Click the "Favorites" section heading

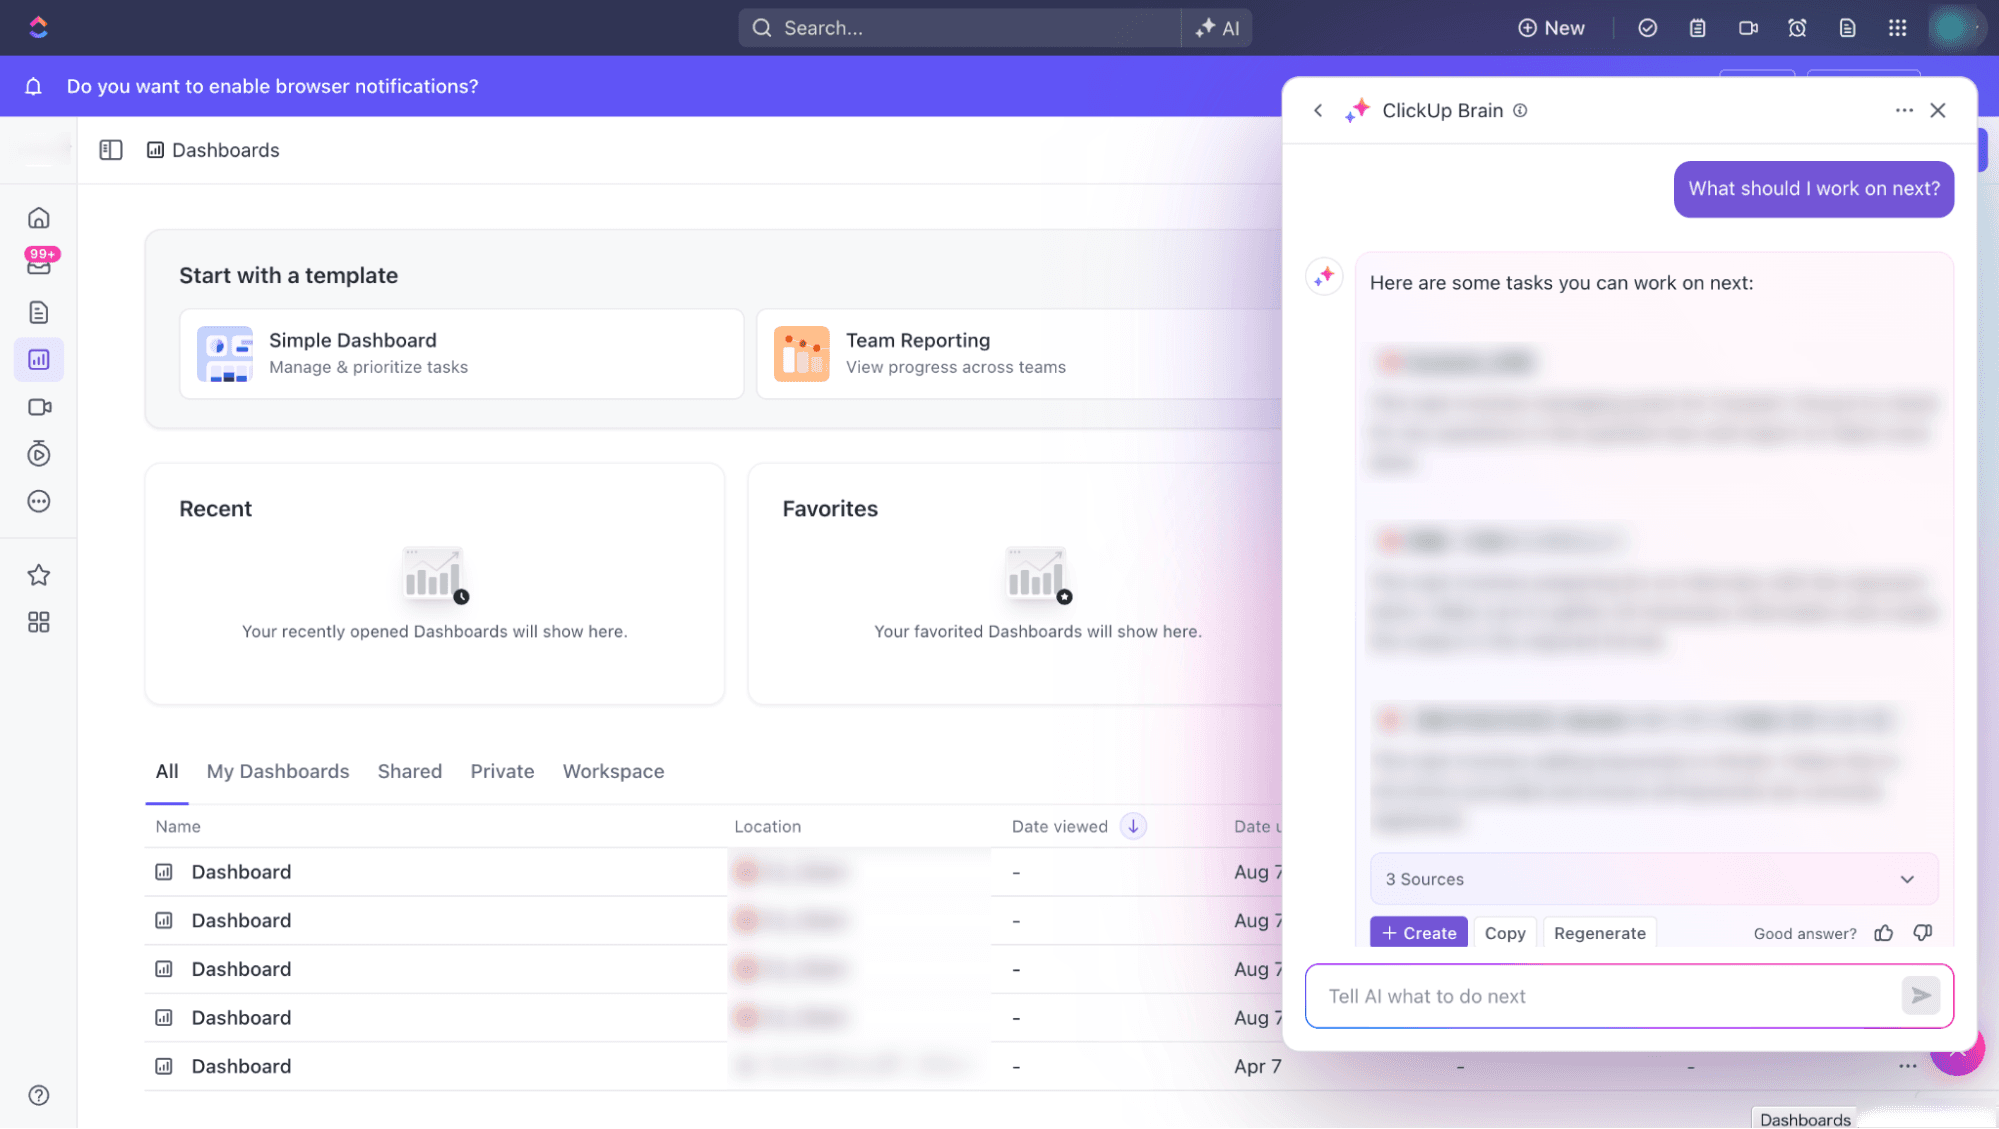pyautogui.click(x=830, y=509)
